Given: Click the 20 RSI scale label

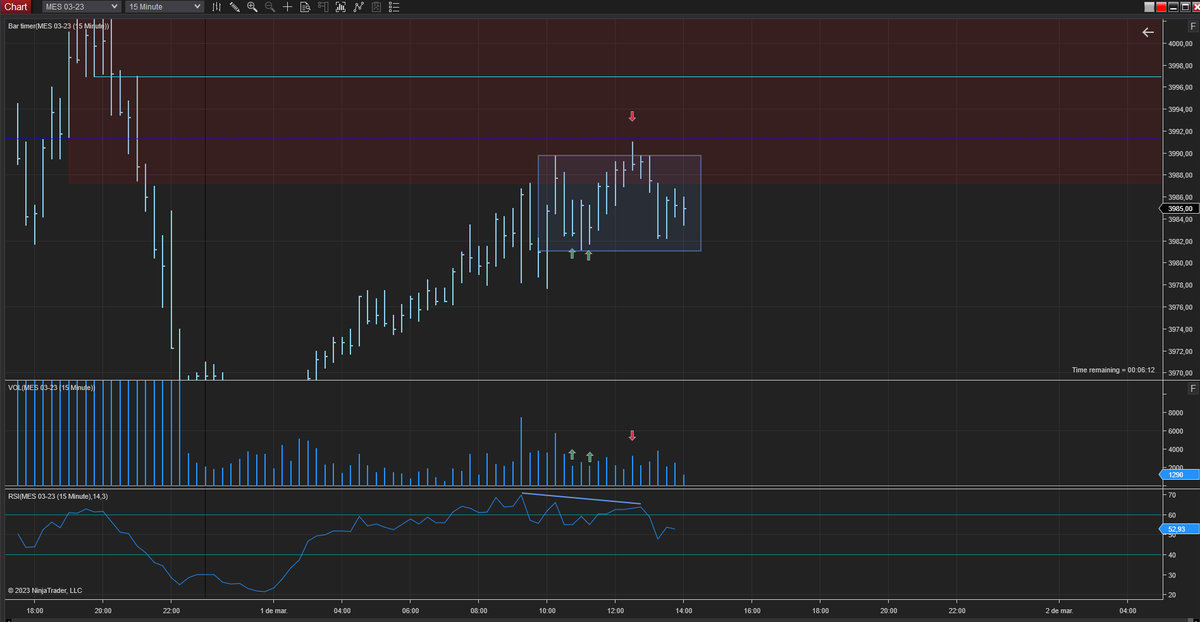Looking at the screenshot, I should [x=1171, y=595].
